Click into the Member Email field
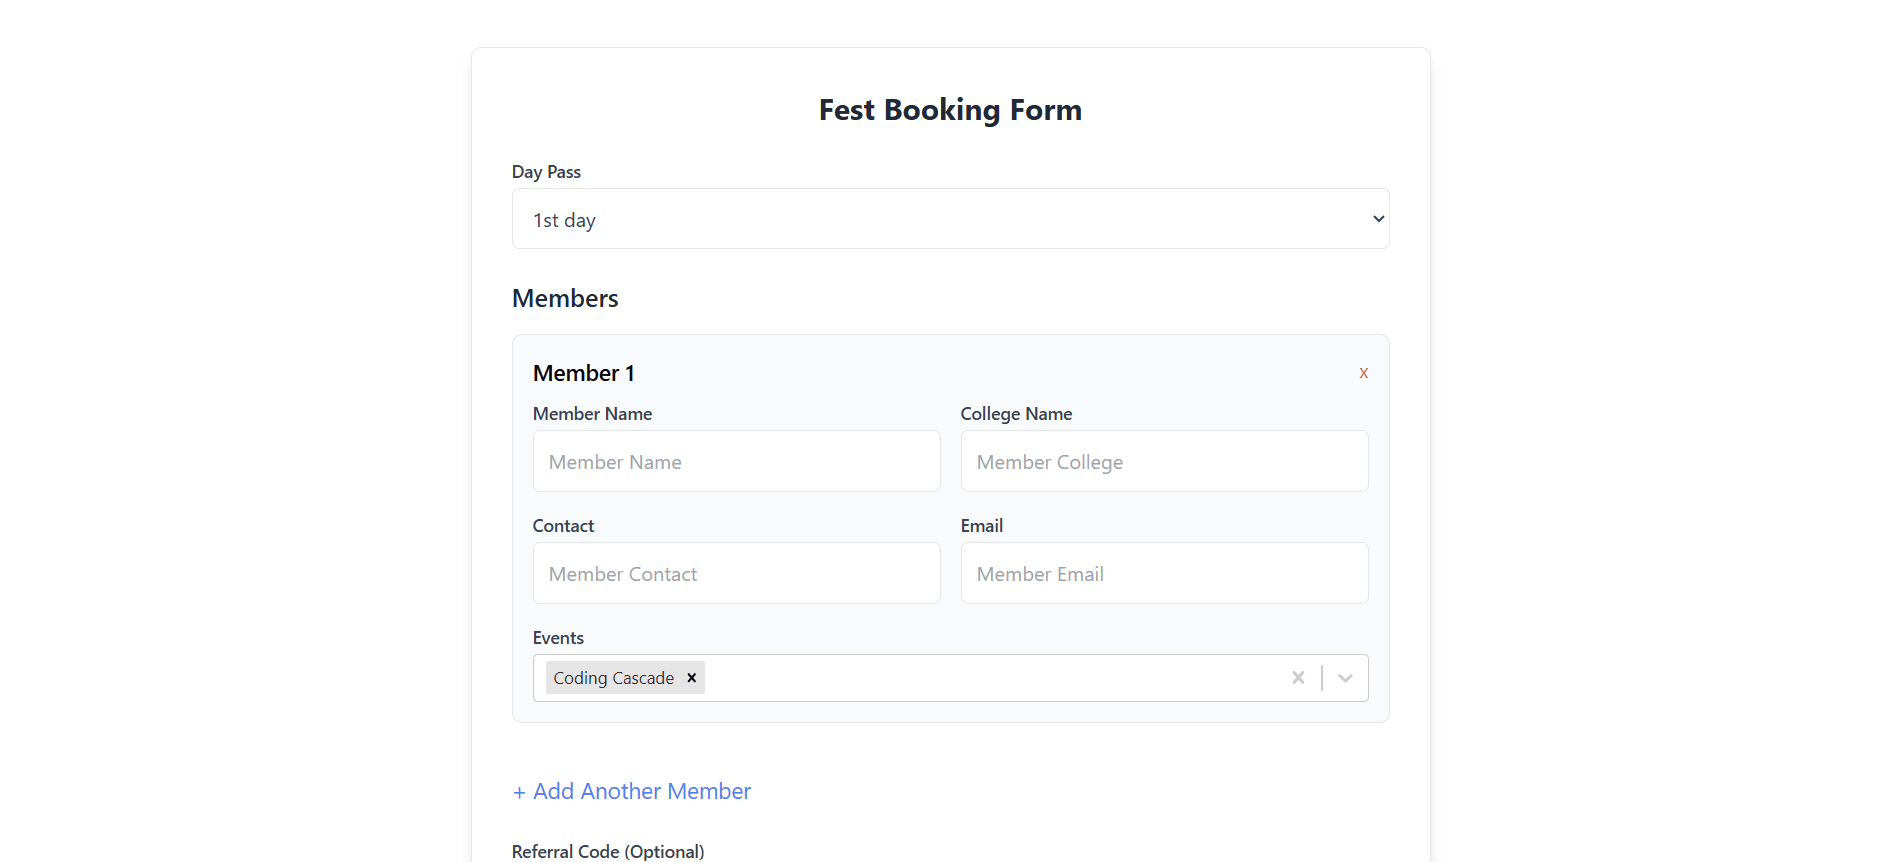This screenshot has width=1896, height=862. (1164, 573)
